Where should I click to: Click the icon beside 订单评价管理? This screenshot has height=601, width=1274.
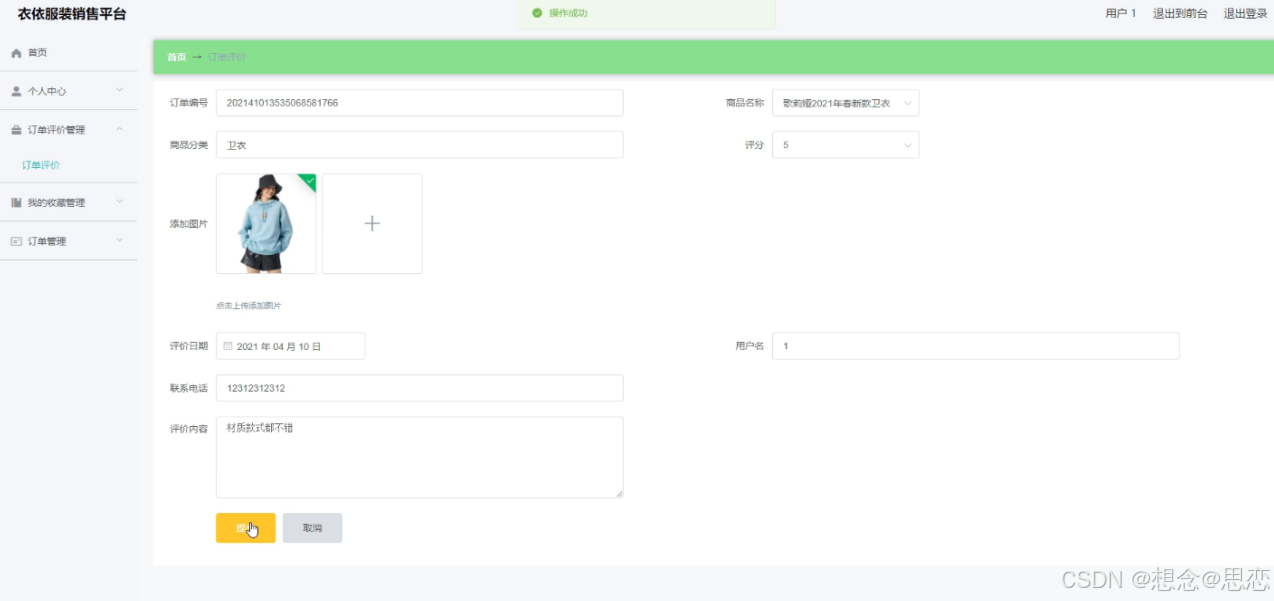click(16, 130)
